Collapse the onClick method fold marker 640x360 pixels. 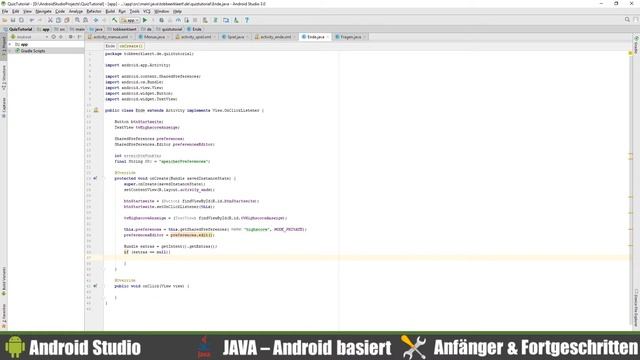click(103, 286)
